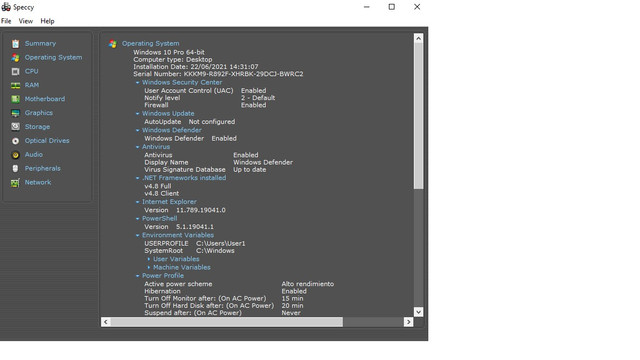The width and height of the screenshot is (640, 360).
Task: Click the Operating System Windows flag sidebar icon
Action: [16, 58]
